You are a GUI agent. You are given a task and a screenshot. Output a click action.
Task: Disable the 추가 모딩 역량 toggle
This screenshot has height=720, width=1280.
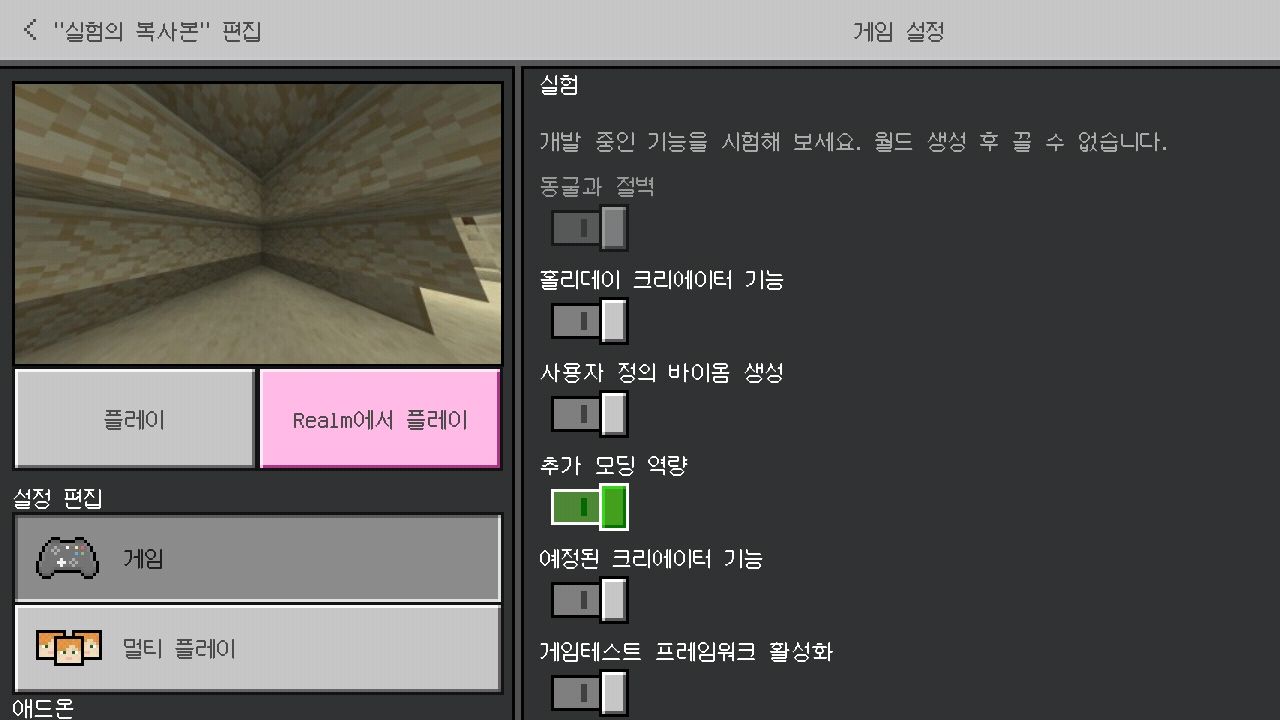click(589, 507)
